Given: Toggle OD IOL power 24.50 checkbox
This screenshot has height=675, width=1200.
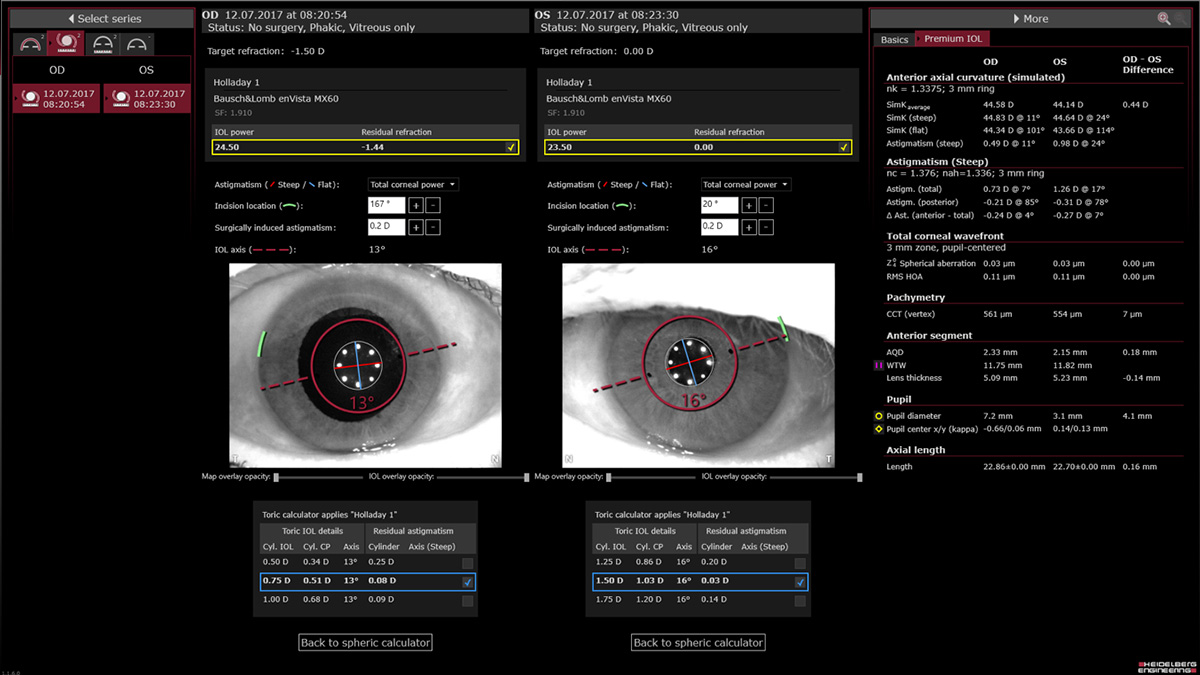Looking at the screenshot, I should coord(511,147).
